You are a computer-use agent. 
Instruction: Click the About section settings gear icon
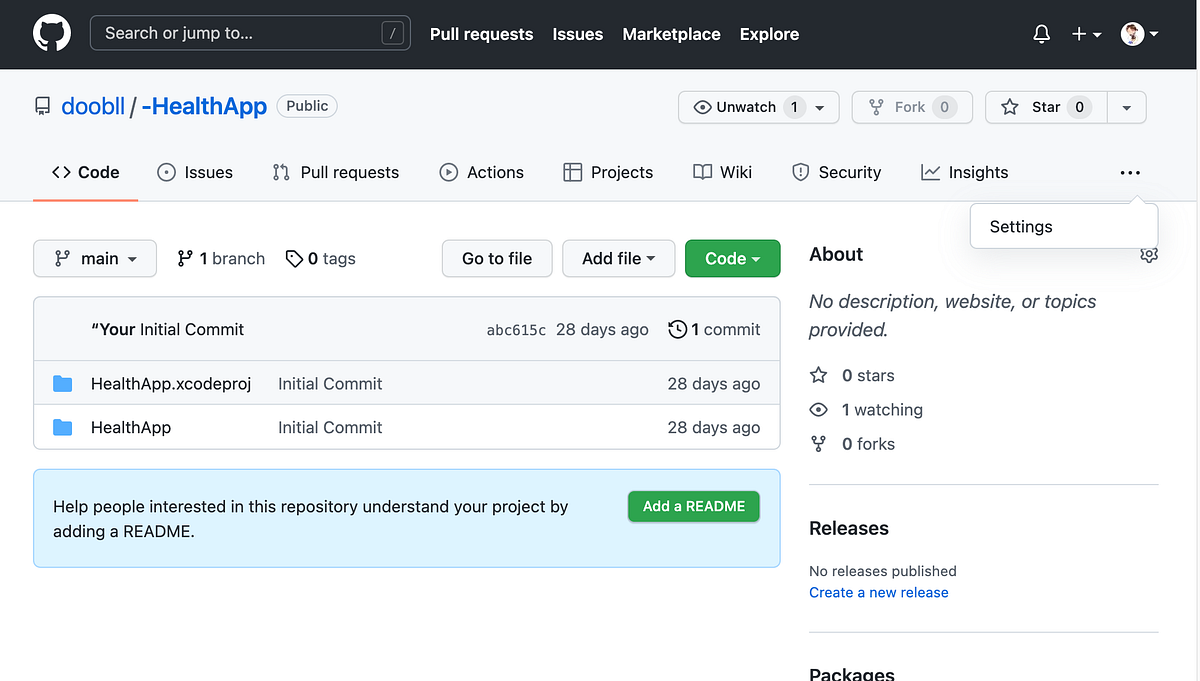tap(1148, 255)
